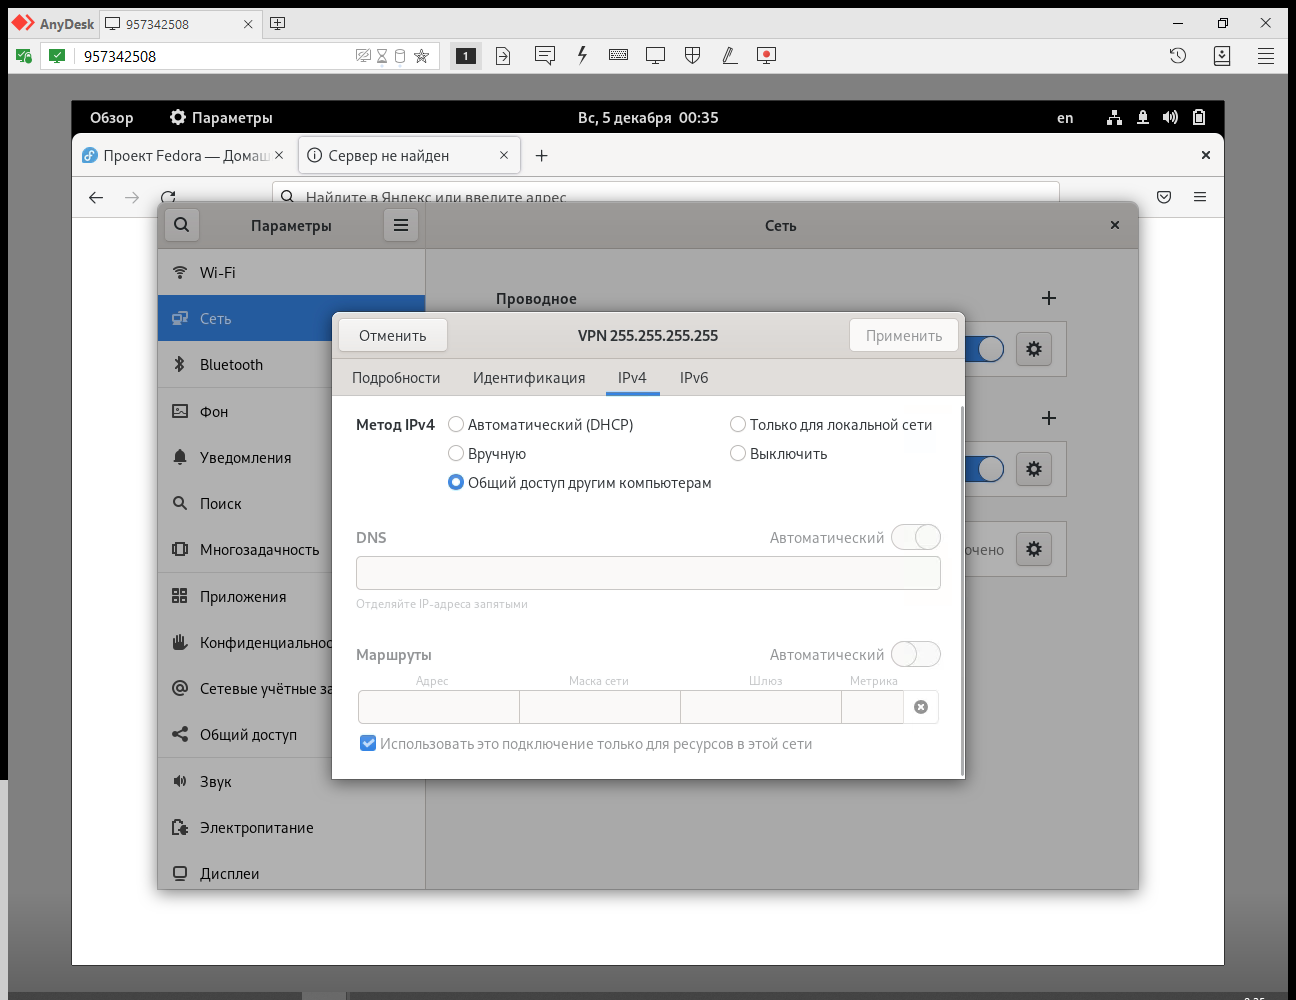Open Settings window hamburger menu
Image resolution: width=1296 pixels, height=1000 pixels.
pos(401,225)
